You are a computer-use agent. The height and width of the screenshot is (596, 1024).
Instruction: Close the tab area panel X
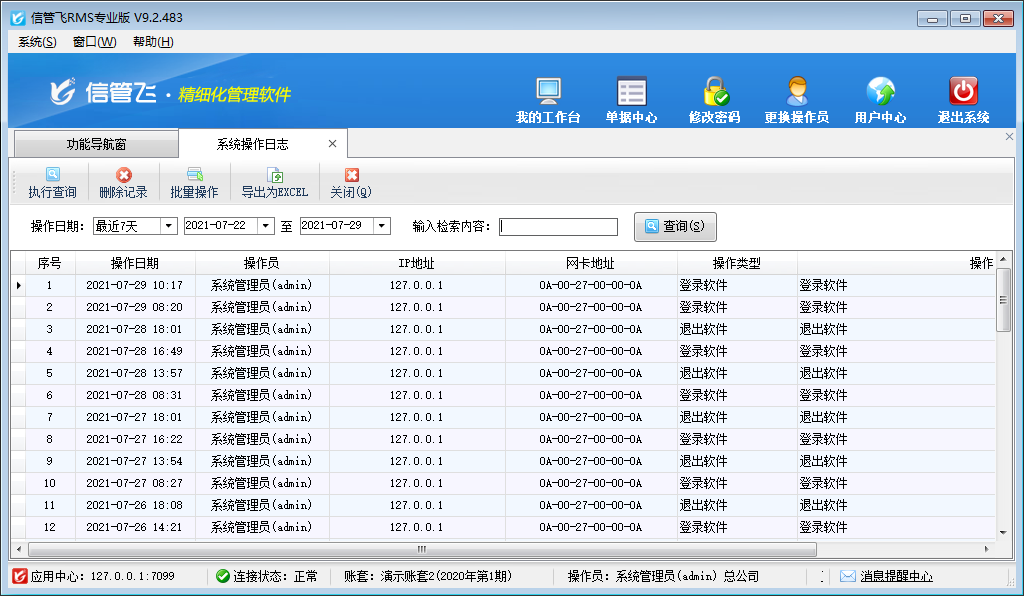(x=1009, y=136)
